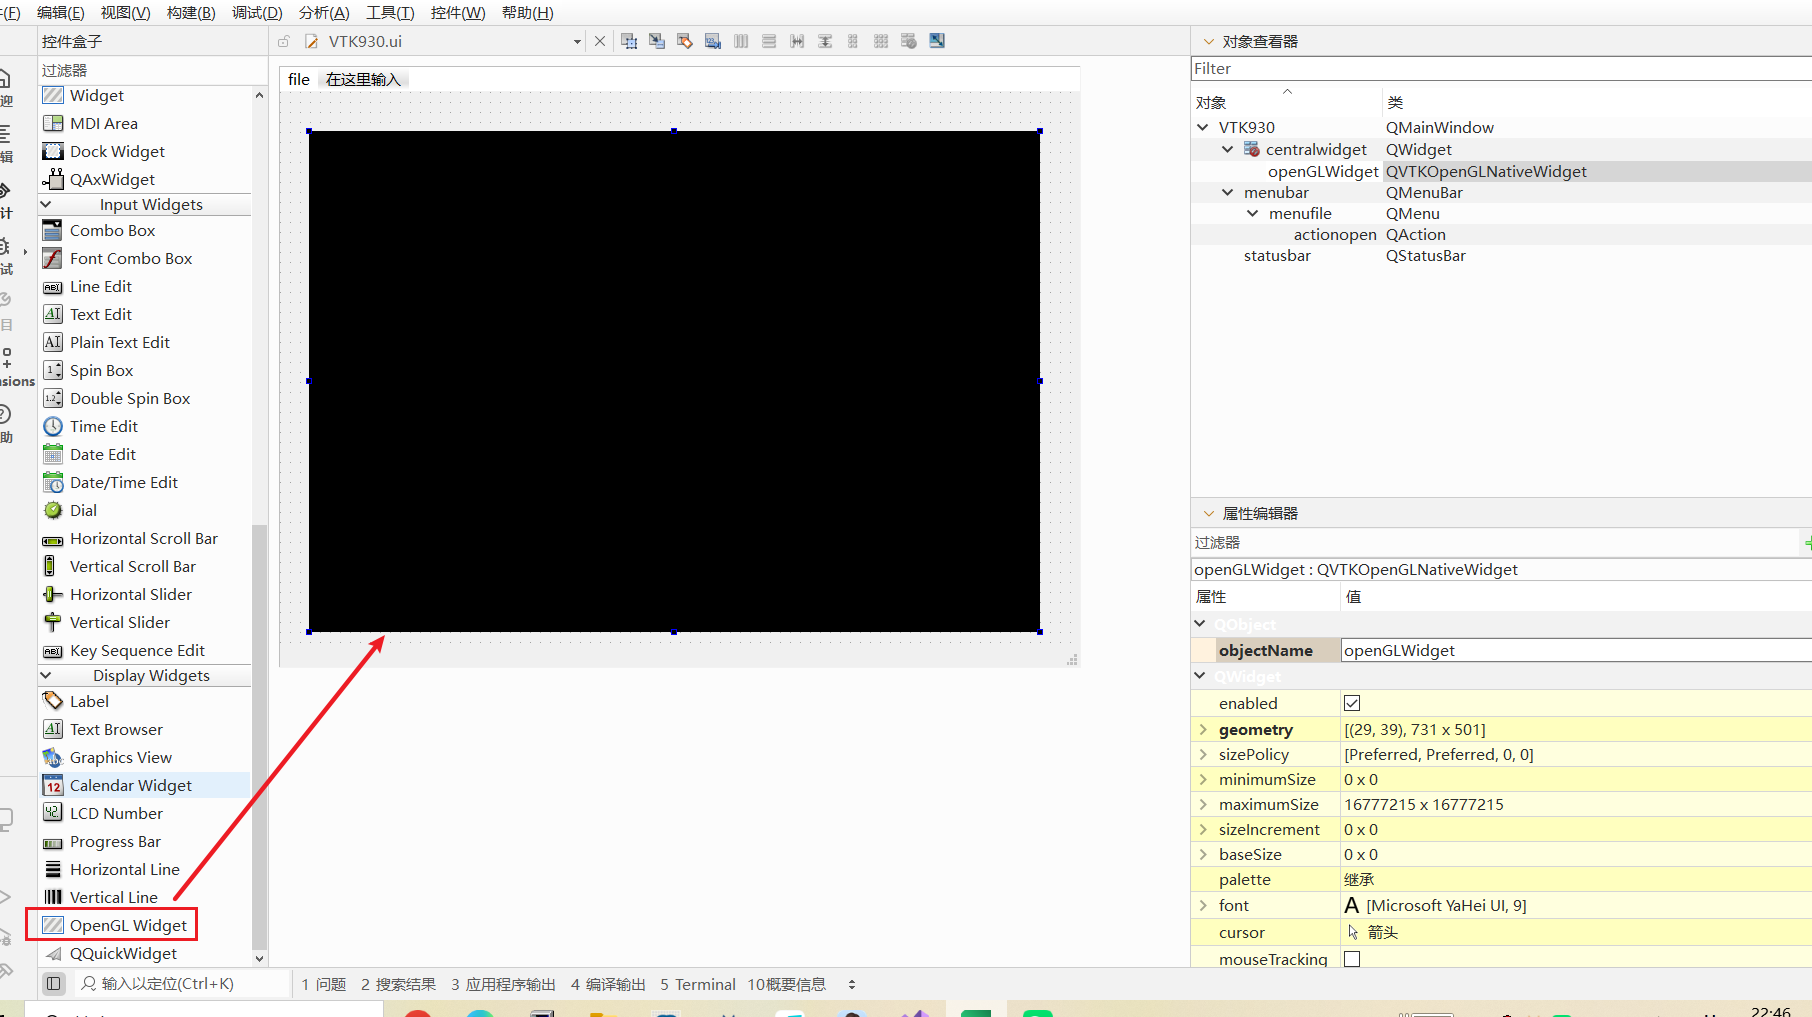Collapse the Display Widgets category
The height and width of the screenshot is (1017, 1812).
(x=46, y=675)
